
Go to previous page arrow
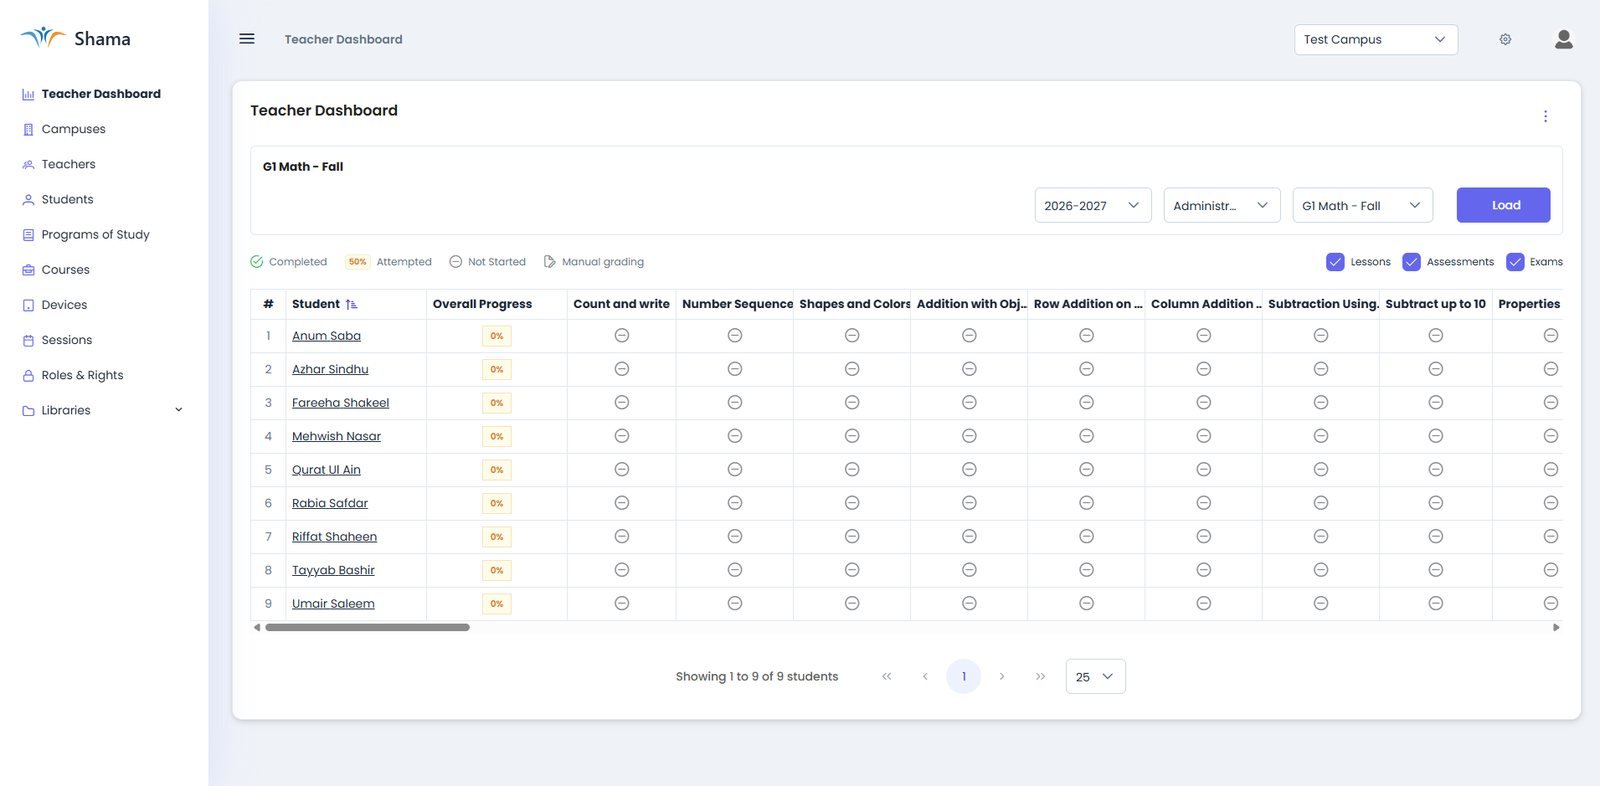[x=925, y=677]
